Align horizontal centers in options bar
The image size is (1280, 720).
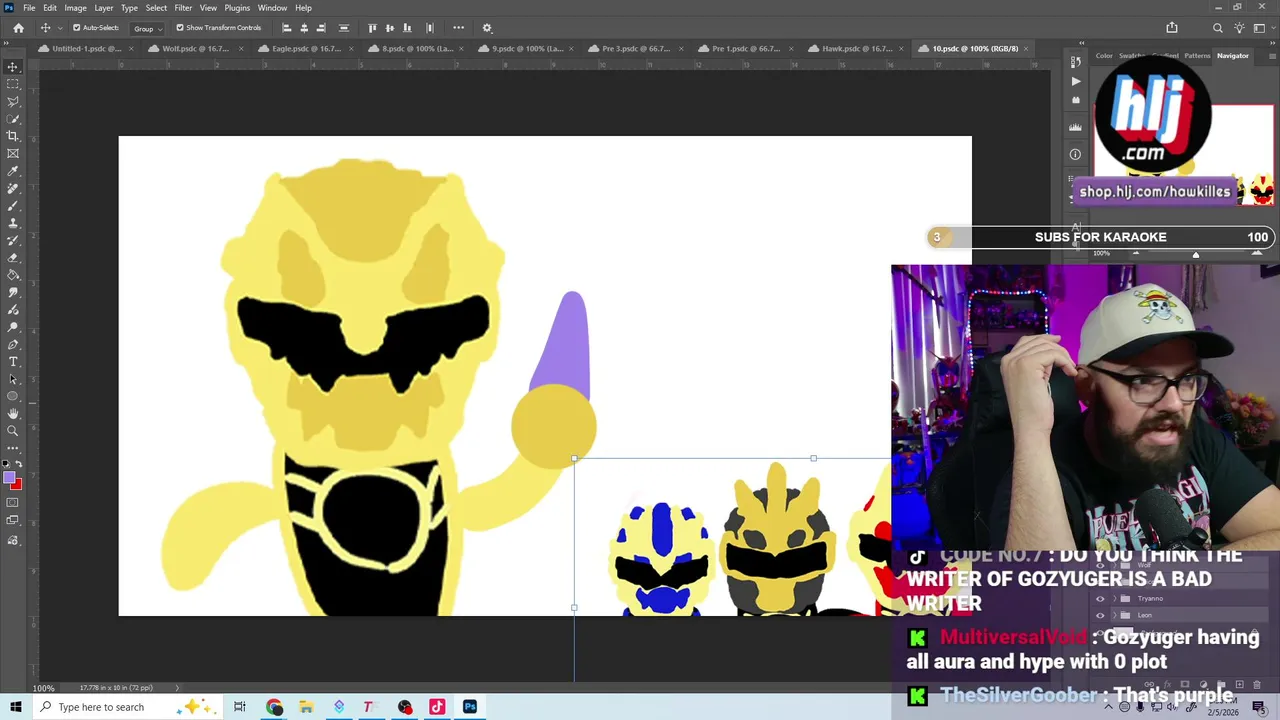(x=304, y=28)
